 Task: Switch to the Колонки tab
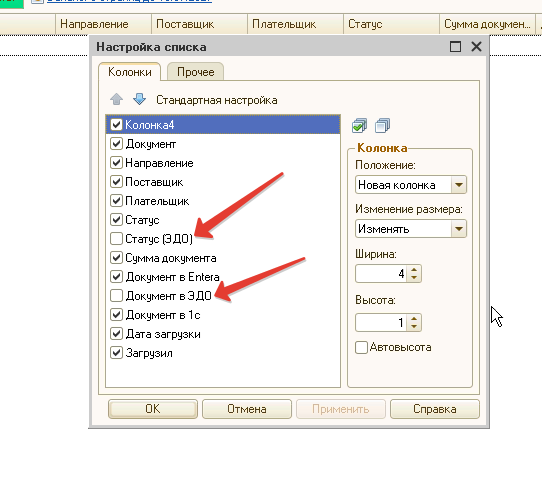(x=130, y=72)
